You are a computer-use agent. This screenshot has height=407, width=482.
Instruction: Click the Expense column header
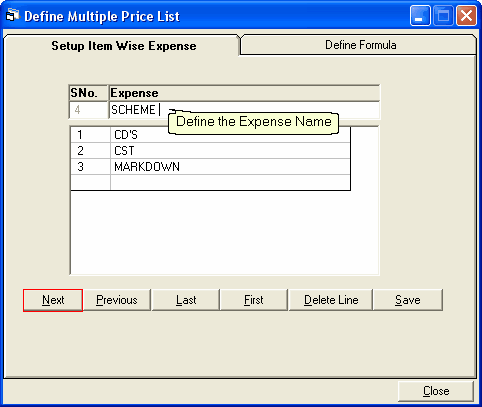click(x=244, y=93)
